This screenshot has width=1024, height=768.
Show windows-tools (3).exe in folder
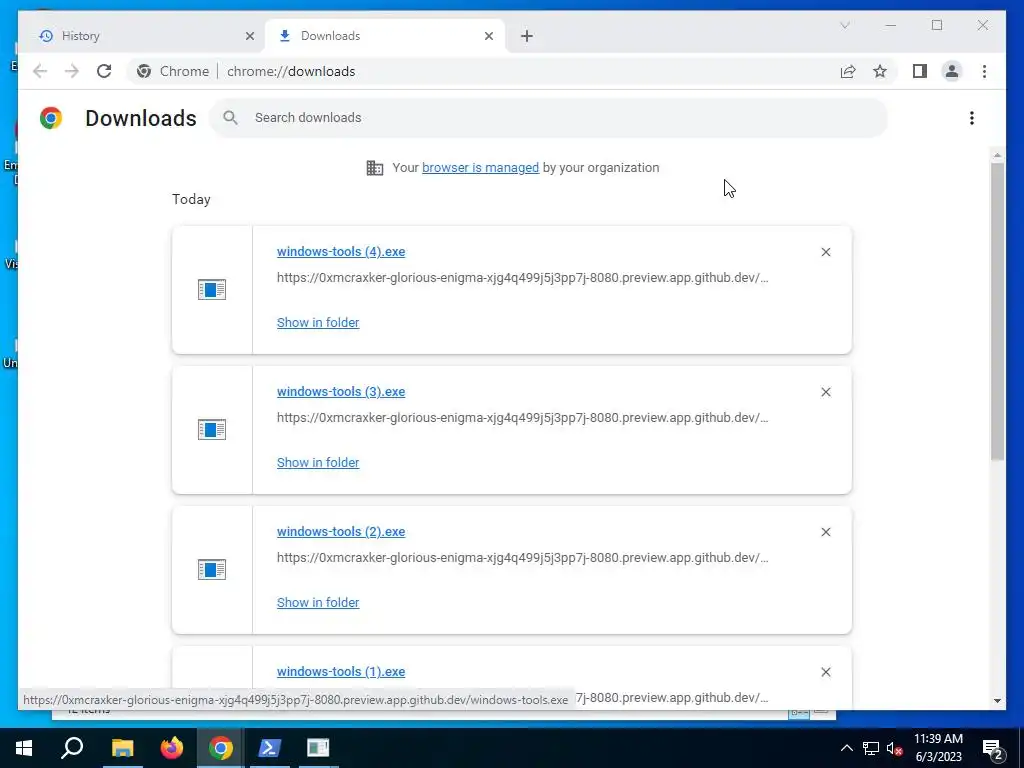coord(318,462)
